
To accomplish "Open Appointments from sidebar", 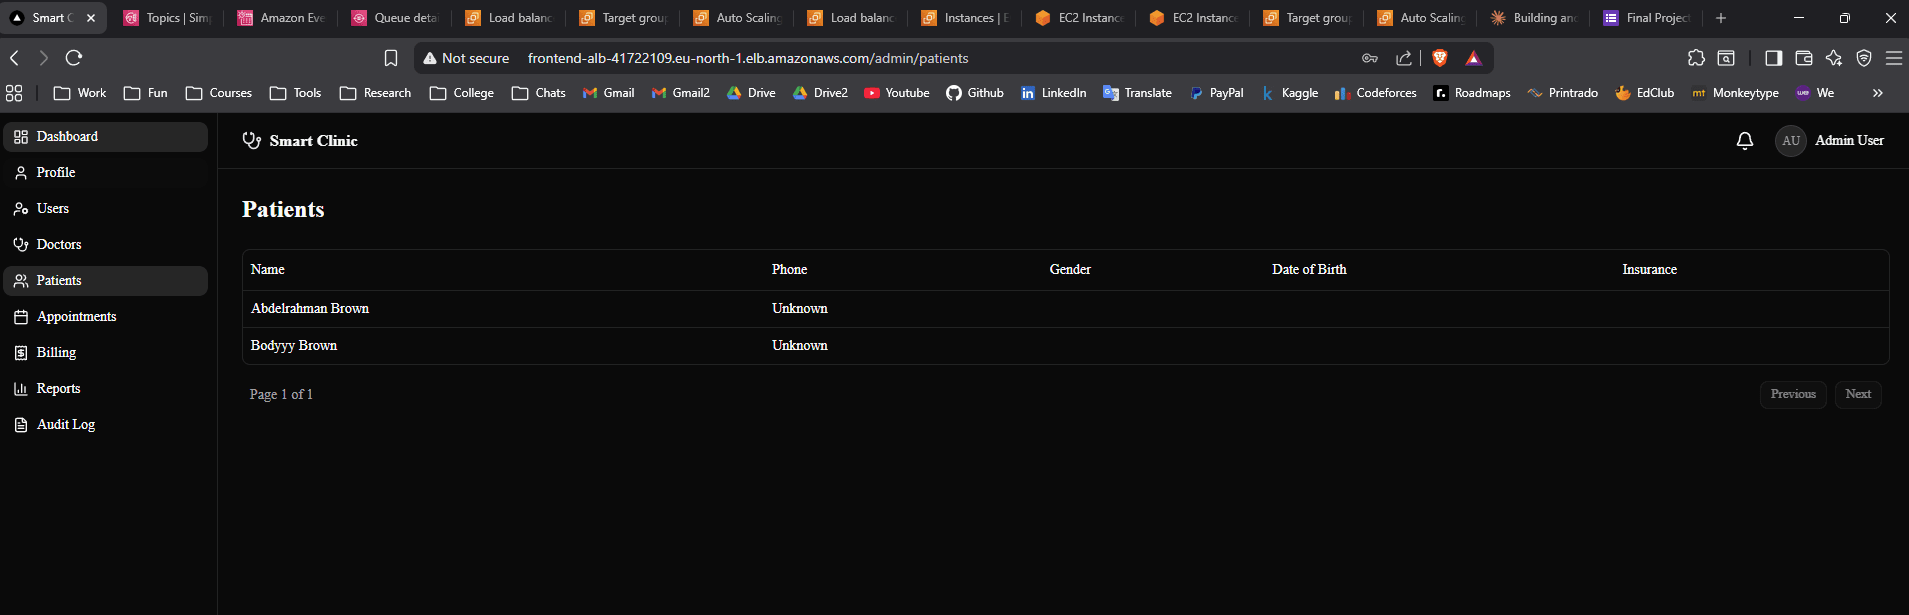I will coord(105,317).
